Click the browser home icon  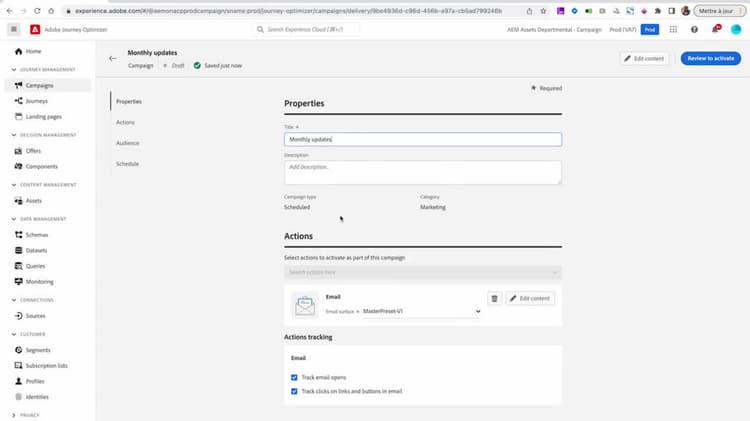pos(51,11)
